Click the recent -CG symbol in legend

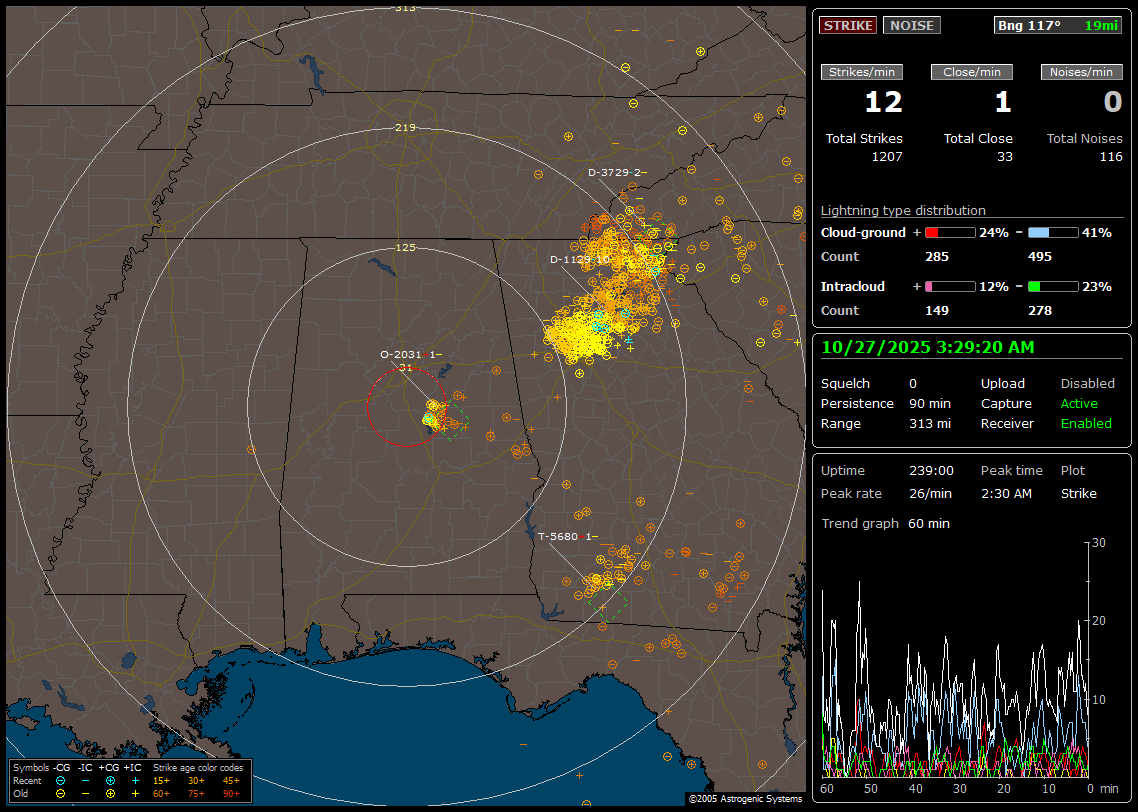point(61,780)
